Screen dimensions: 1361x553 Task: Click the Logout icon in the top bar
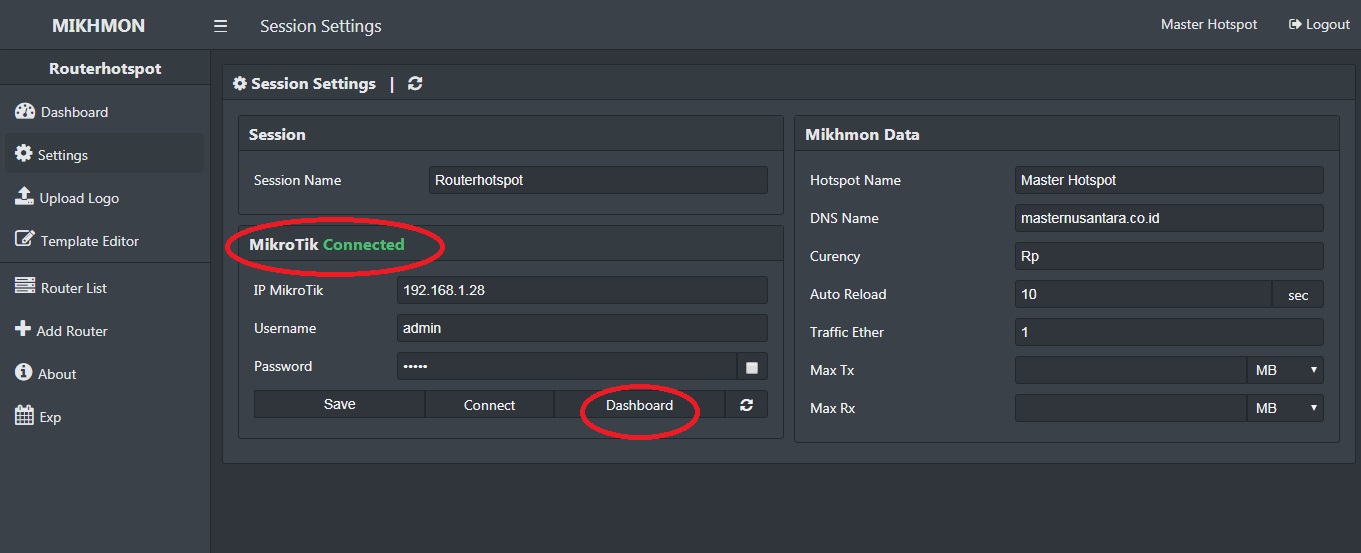[x=1295, y=24]
